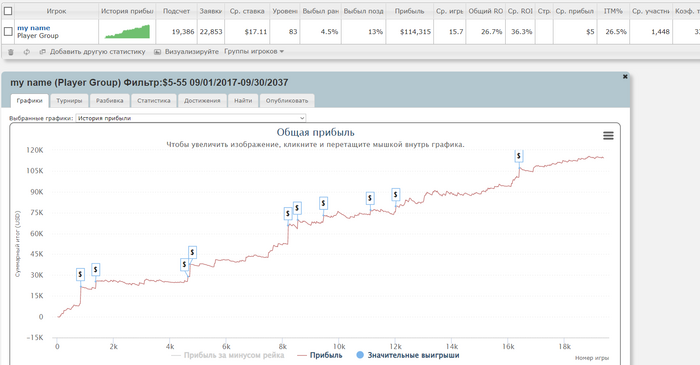Sort by the 'Ср. ROI' column header
Screen dimensions: 700x365
click(520, 11)
